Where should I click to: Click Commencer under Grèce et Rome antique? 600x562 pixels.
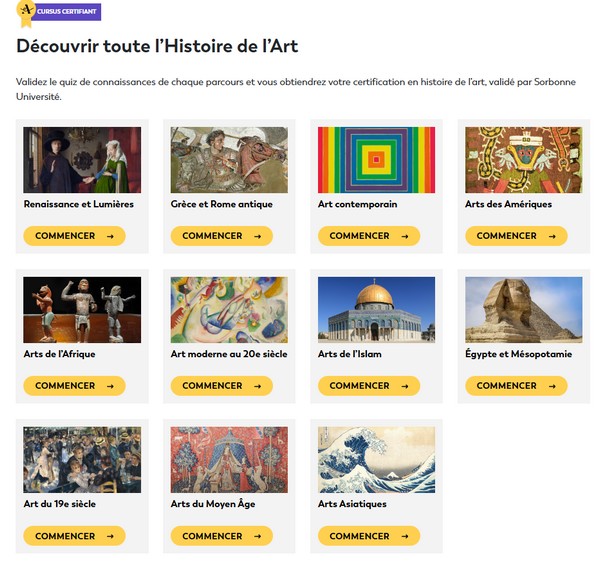point(222,236)
